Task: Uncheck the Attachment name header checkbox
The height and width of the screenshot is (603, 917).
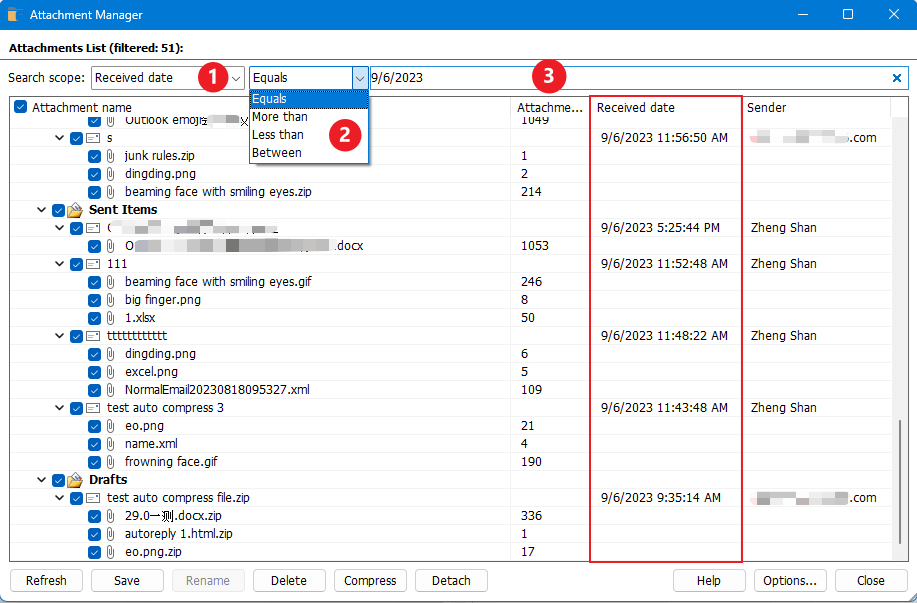Action: tap(22, 107)
